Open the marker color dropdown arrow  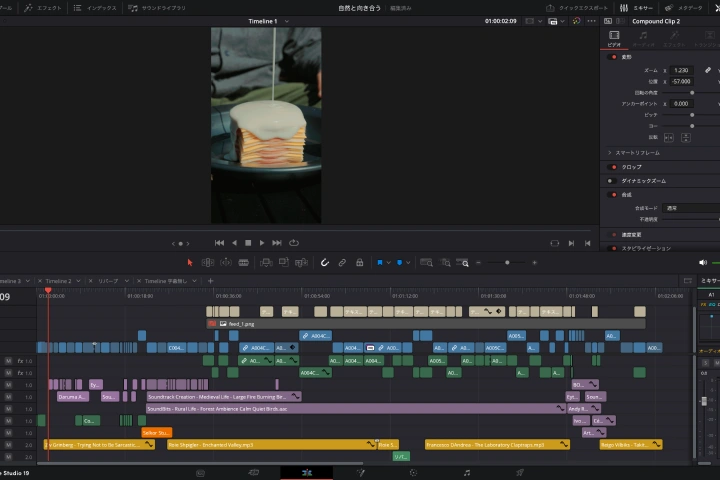coord(408,263)
